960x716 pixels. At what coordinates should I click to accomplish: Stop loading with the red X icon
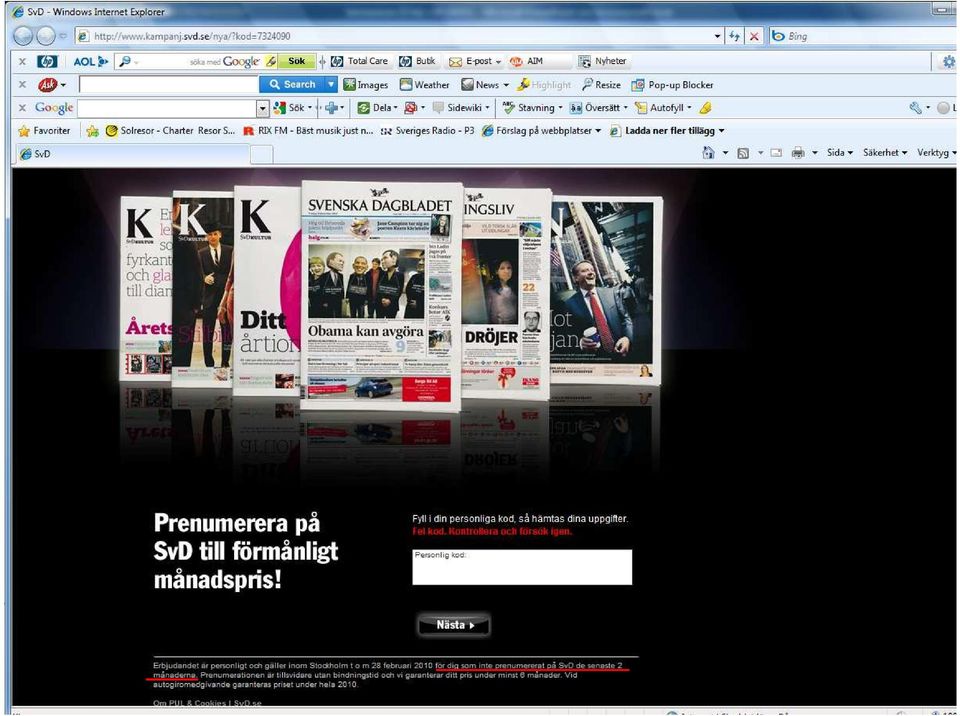pos(754,36)
